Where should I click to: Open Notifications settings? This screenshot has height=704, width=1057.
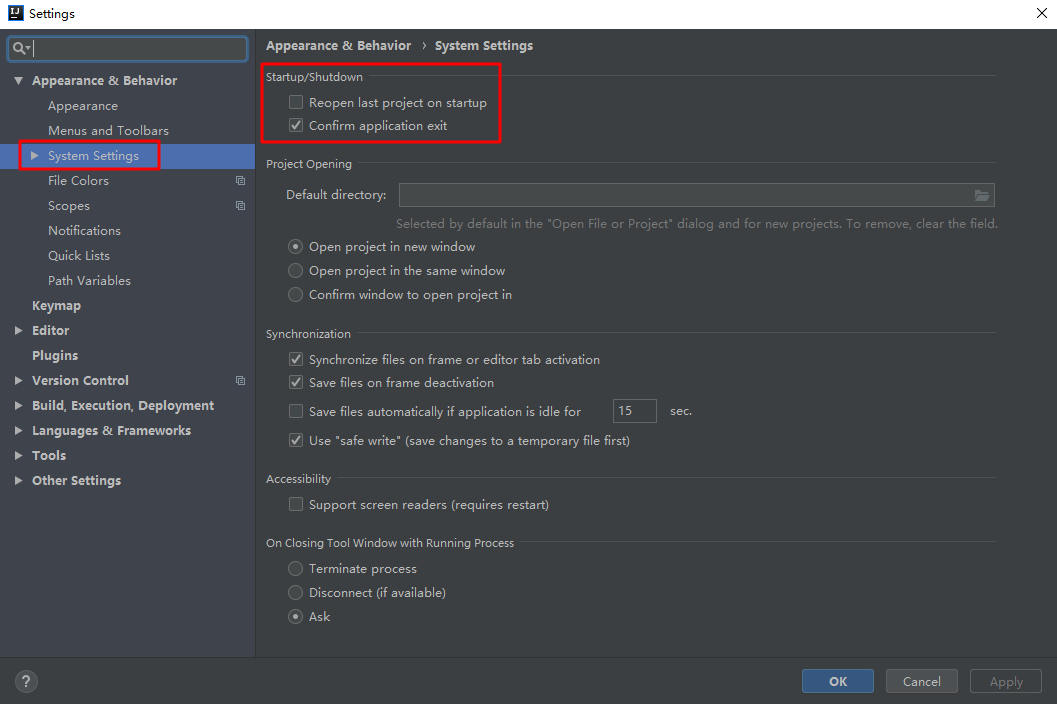[84, 231]
